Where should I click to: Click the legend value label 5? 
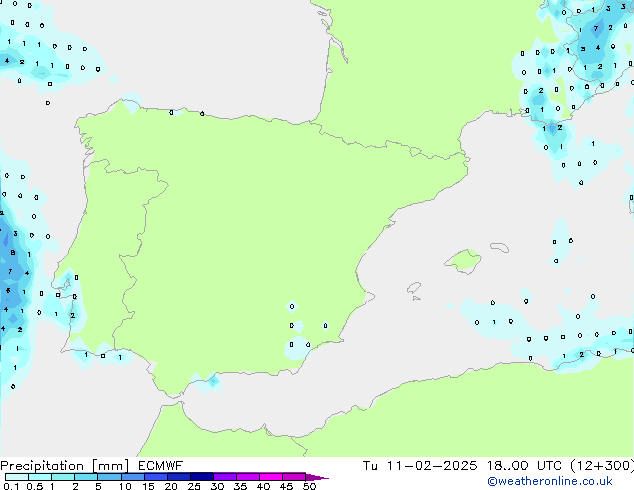[x=98, y=486]
